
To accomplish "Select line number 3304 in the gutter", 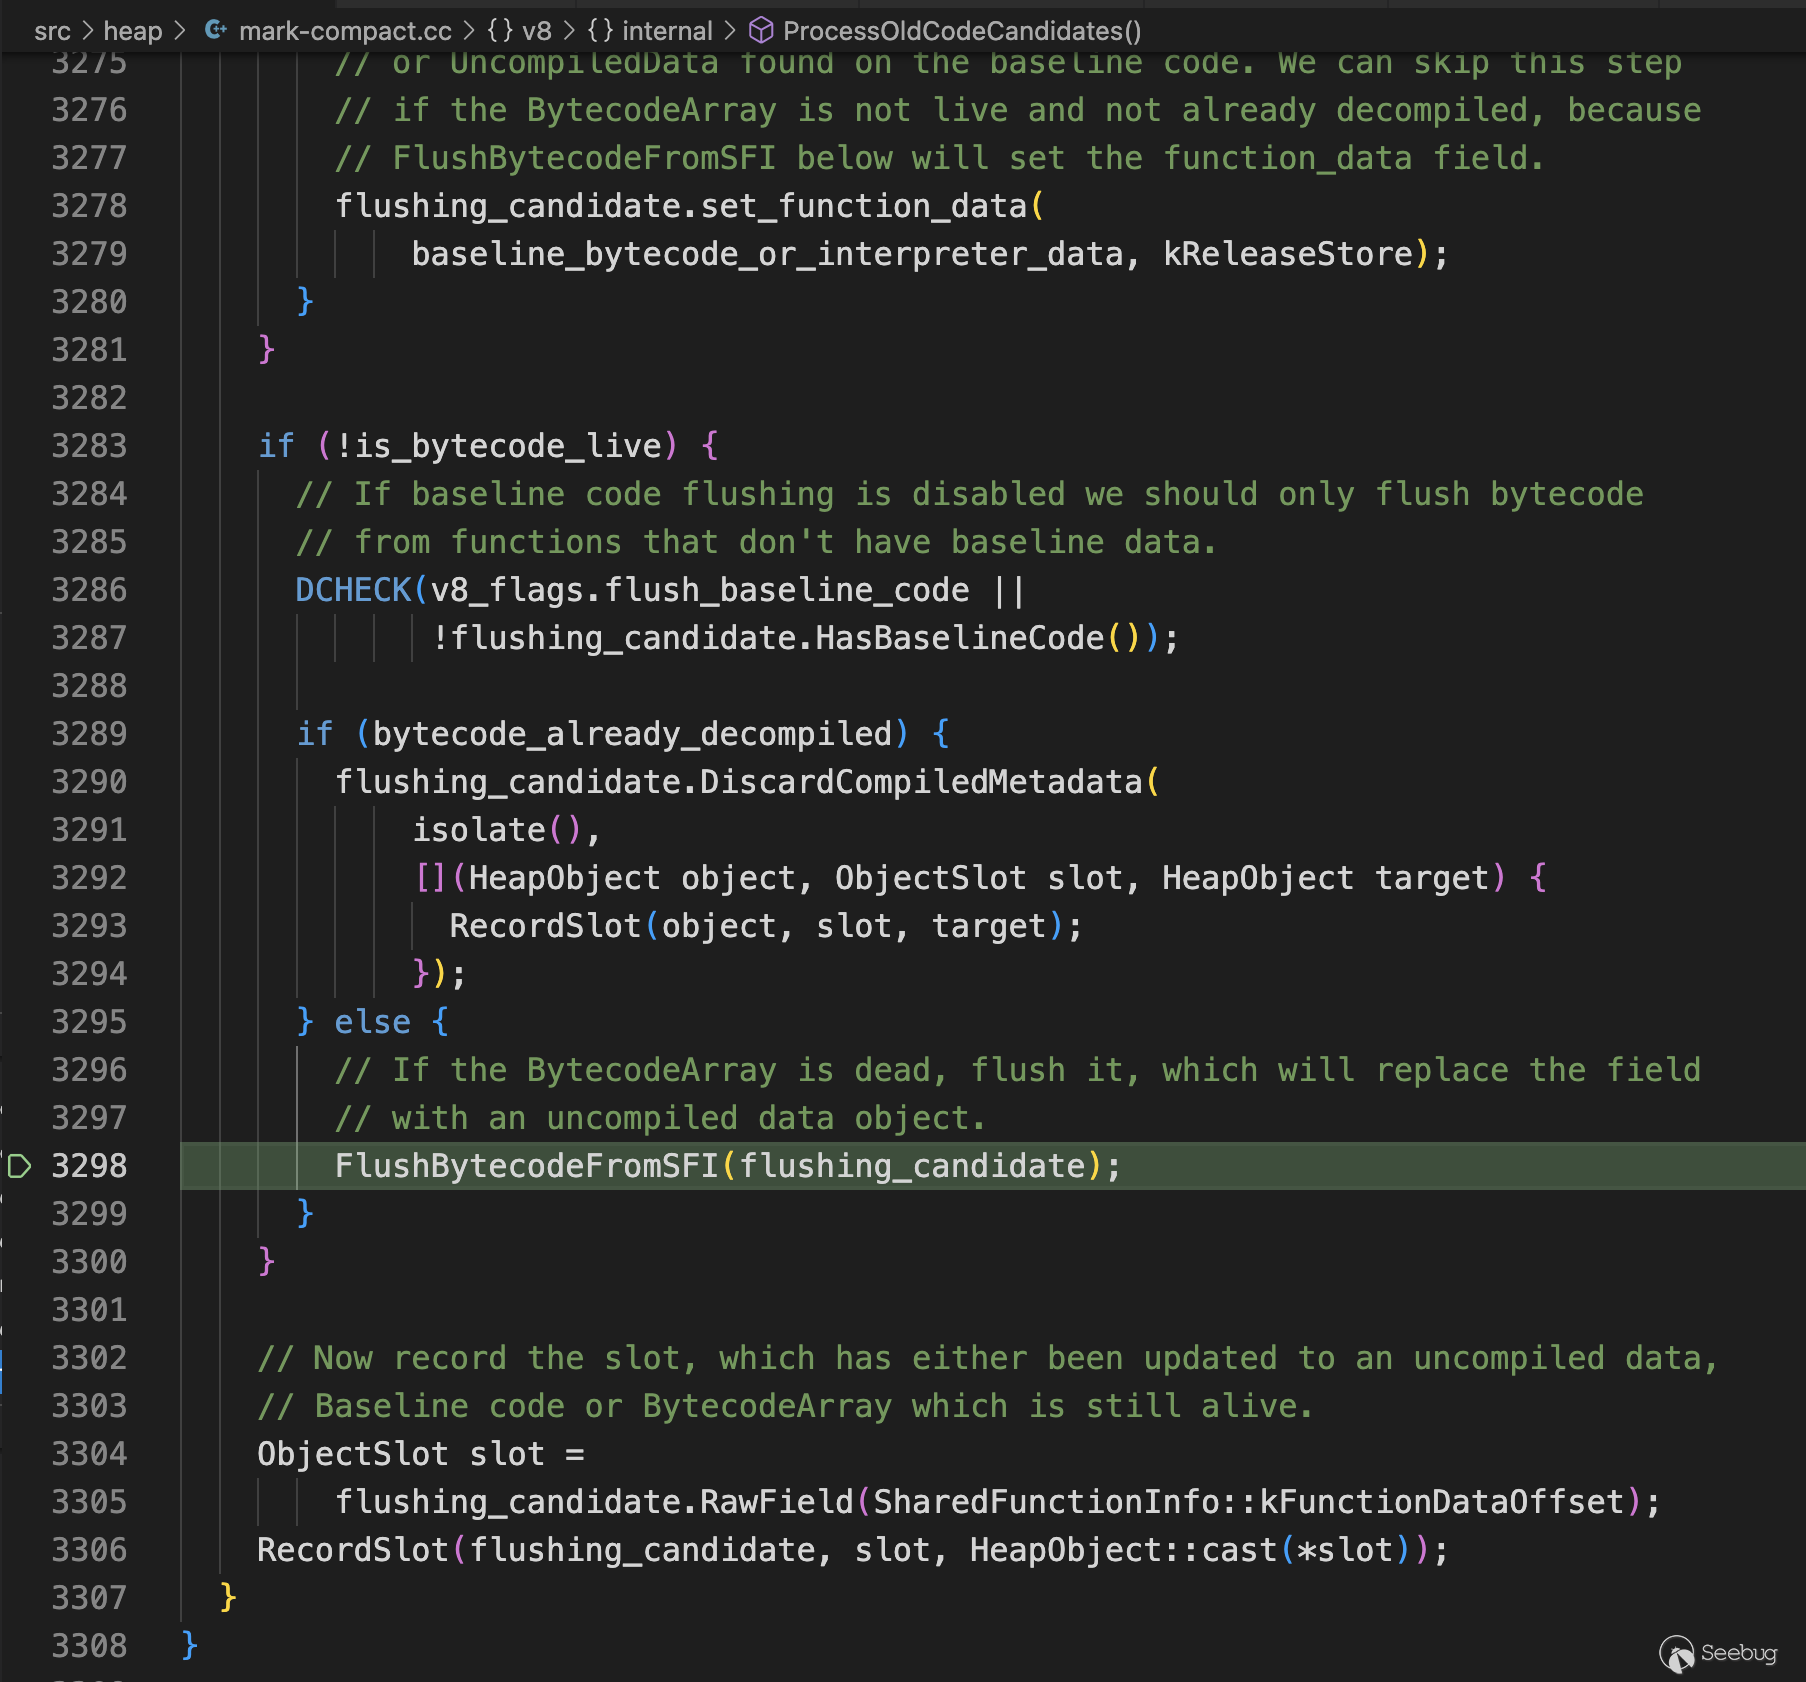I will pyautogui.click(x=89, y=1454).
